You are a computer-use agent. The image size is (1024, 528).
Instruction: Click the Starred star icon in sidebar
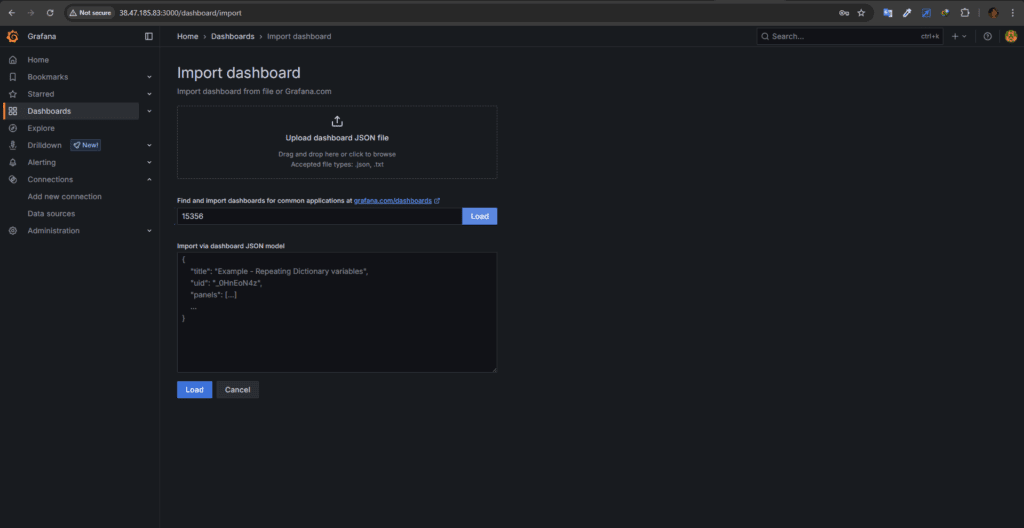(x=12, y=94)
